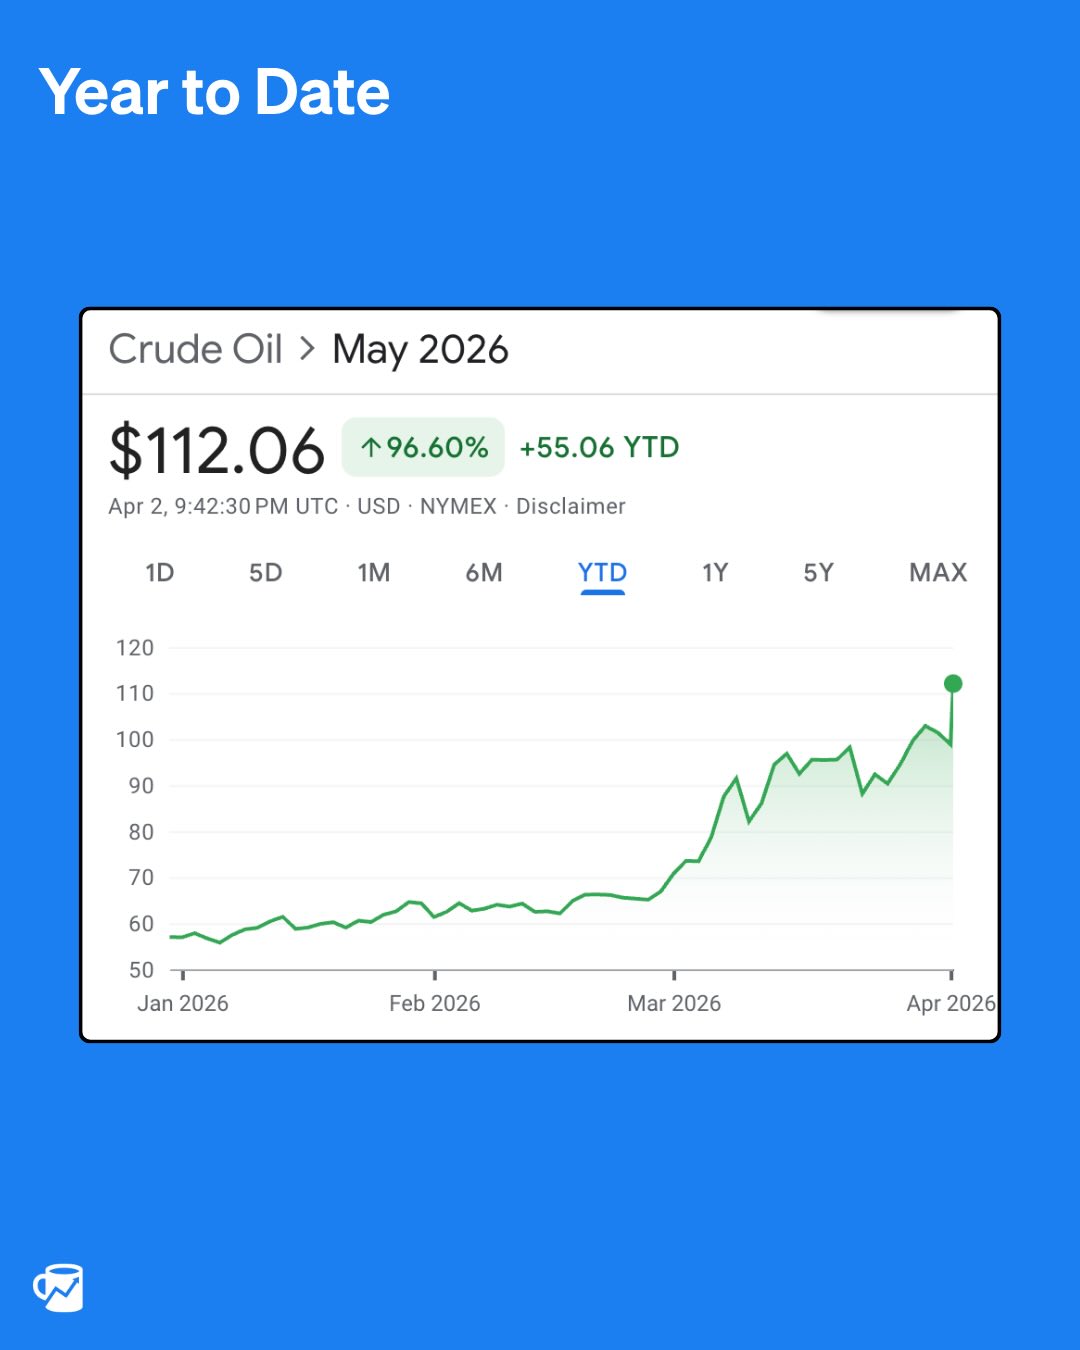1080x1350 pixels.
Task: Click the chevron between Crude Oil and May 2026
Action: tap(307, 349)
